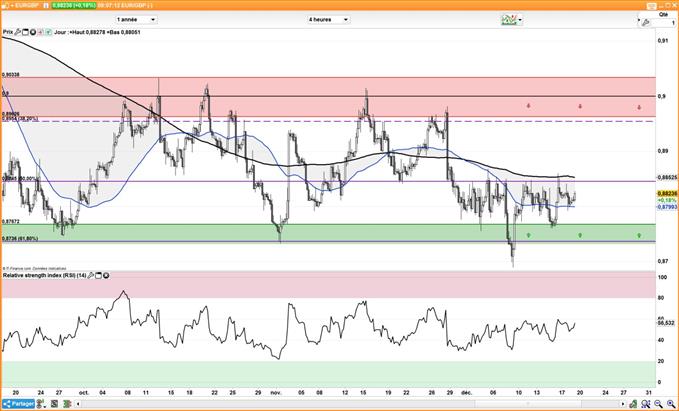Click the round black icon beside Prix
679x411 pixels.
(33, 32)
